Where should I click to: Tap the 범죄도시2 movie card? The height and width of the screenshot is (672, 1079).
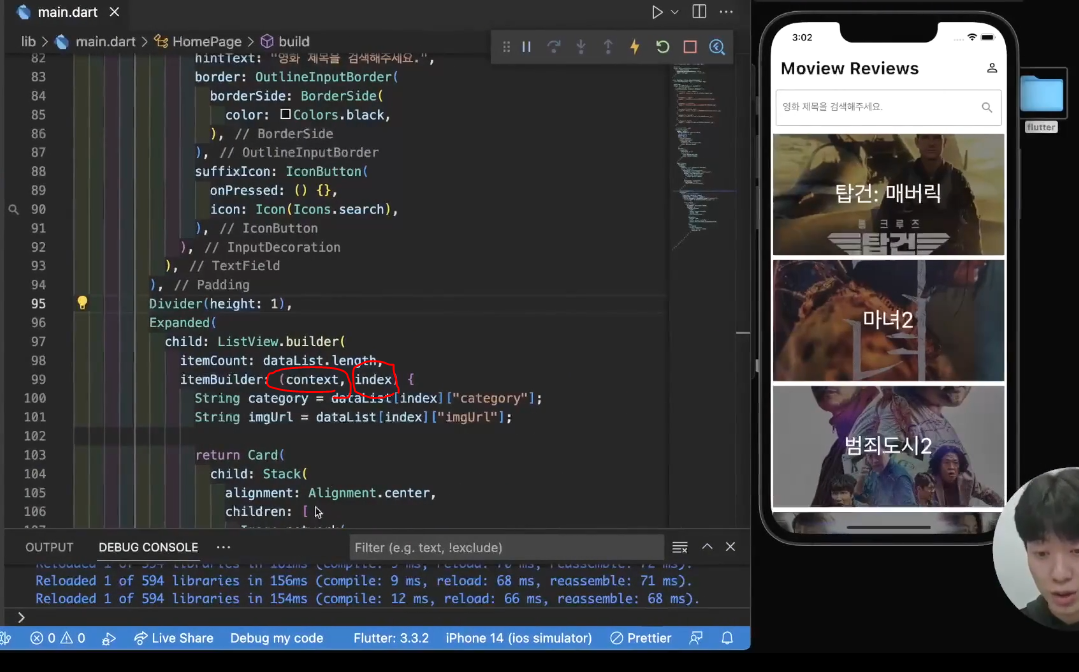888,446
